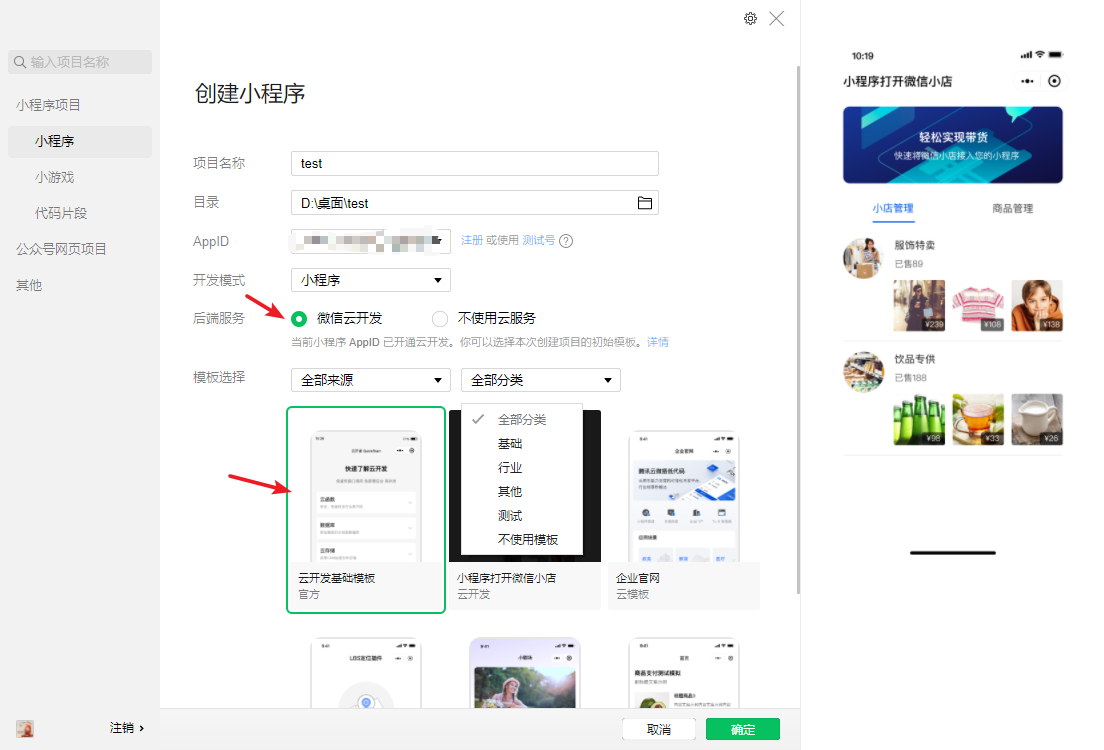
Task: Switch to 小店管理 tab in preview
Action: (x=893, y=208)
